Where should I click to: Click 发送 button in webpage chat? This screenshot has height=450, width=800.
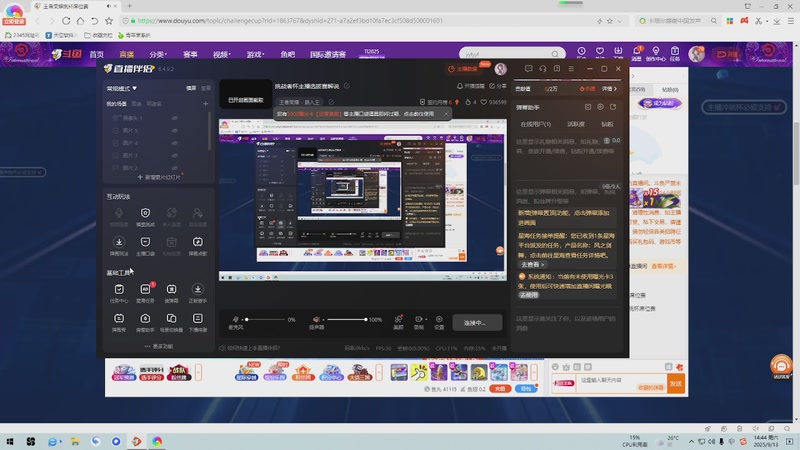point(676,383)
